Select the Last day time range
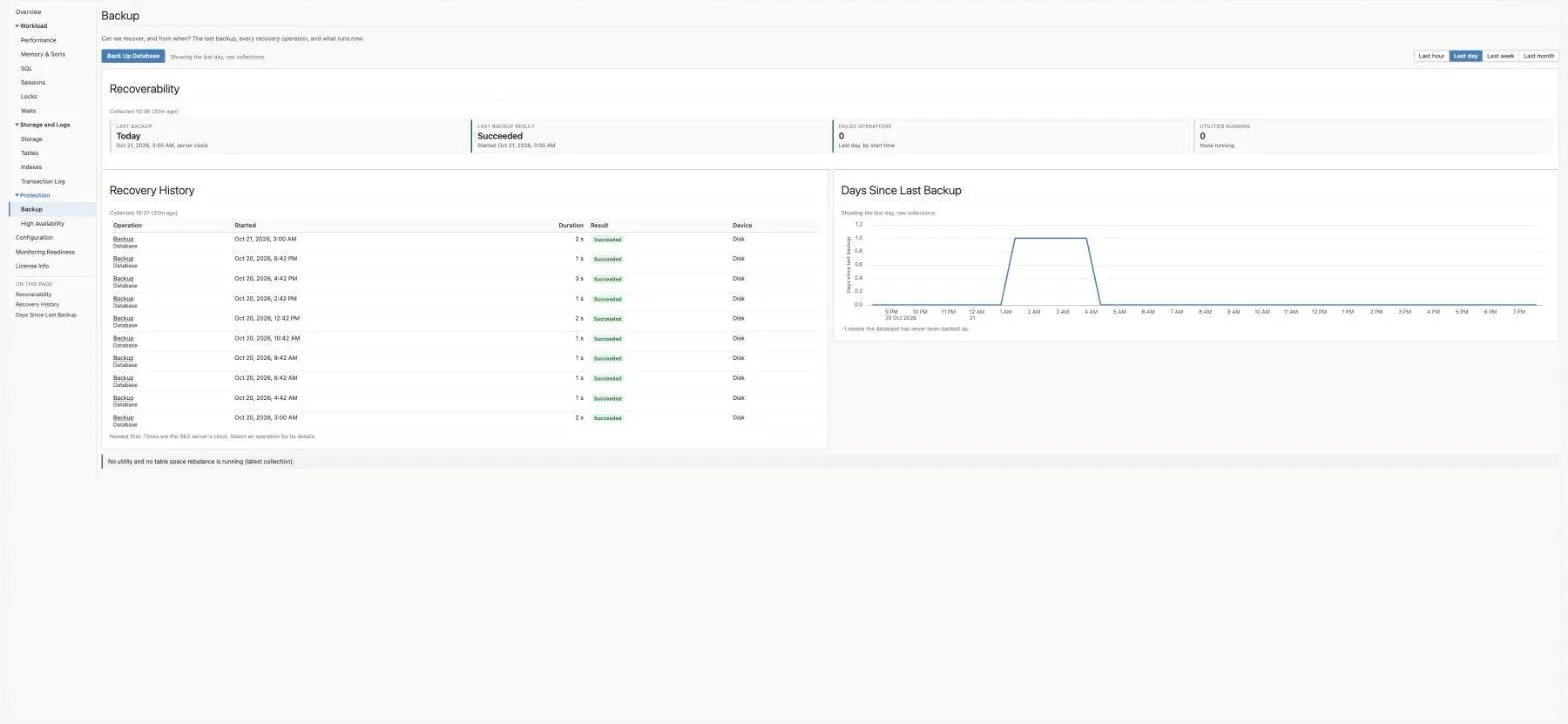This screenshot has height=724, width=1568. [x=1466, y=56]
